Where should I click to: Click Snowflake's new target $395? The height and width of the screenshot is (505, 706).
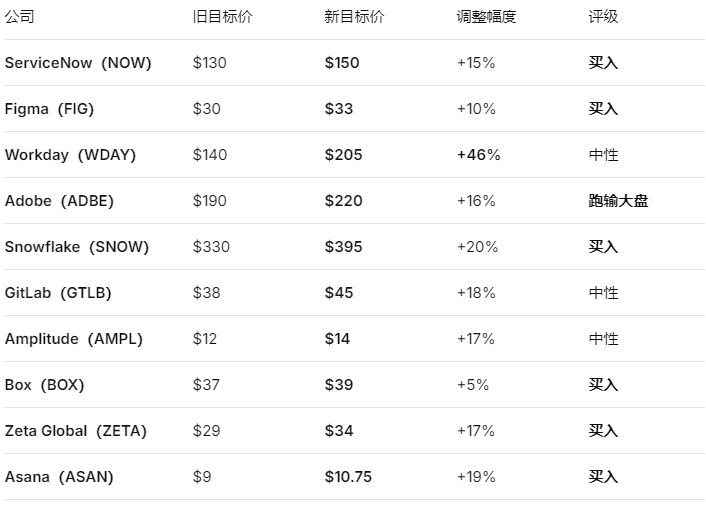[344, 247]
